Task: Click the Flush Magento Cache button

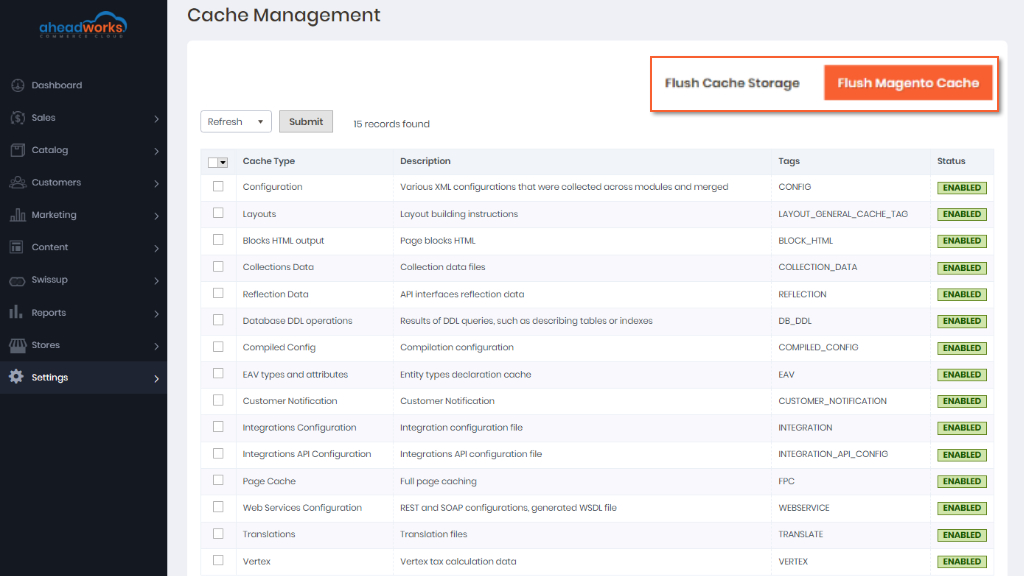Action: click(908, 83)
